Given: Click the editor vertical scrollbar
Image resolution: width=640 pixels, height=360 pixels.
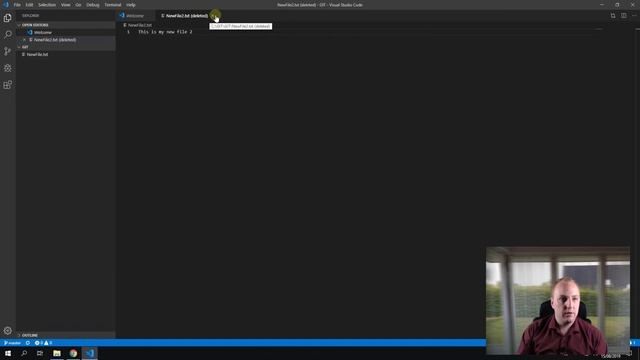Looking at the screenshot, I should point(637,184).
